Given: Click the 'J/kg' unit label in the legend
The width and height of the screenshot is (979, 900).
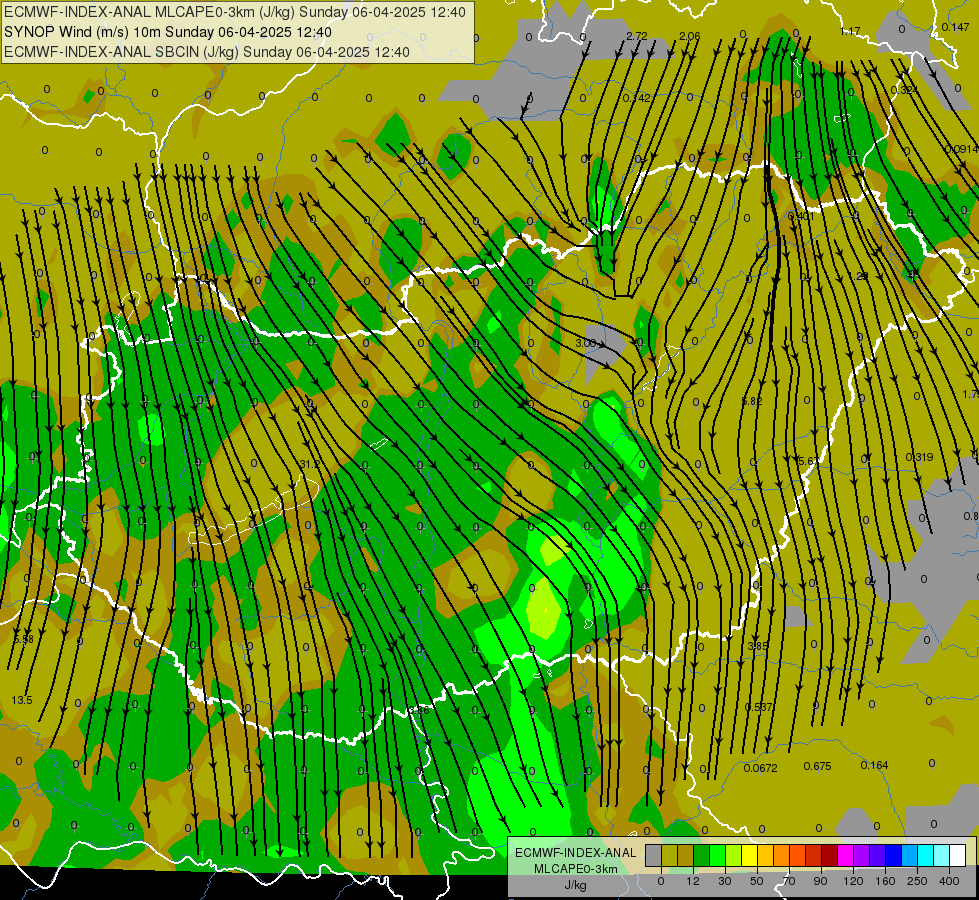Looking at the screenshot, I should tap(575, 885).
